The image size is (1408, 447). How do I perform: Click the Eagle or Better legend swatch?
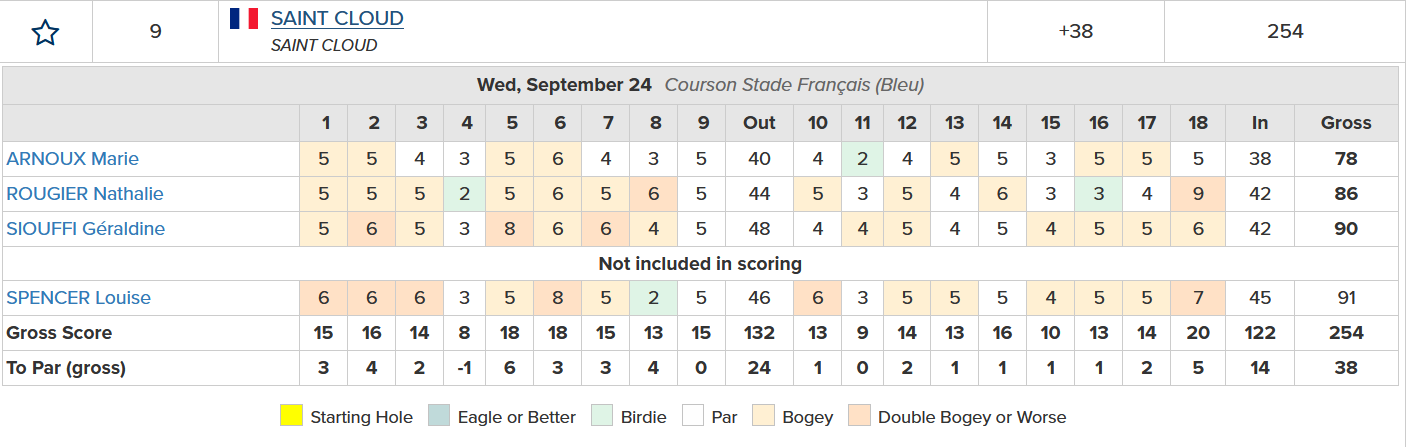(x=438, y=417)
